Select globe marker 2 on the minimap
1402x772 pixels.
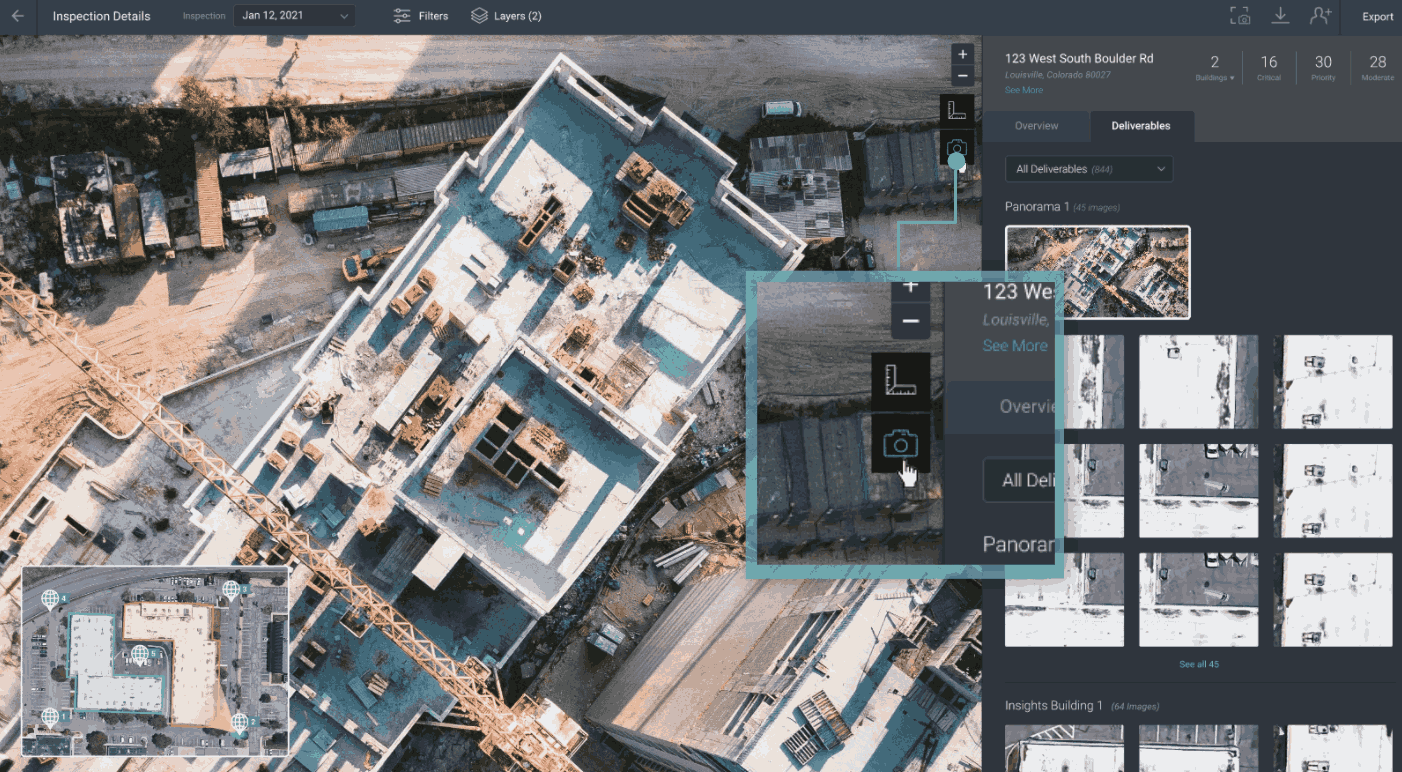coord(239,723)
